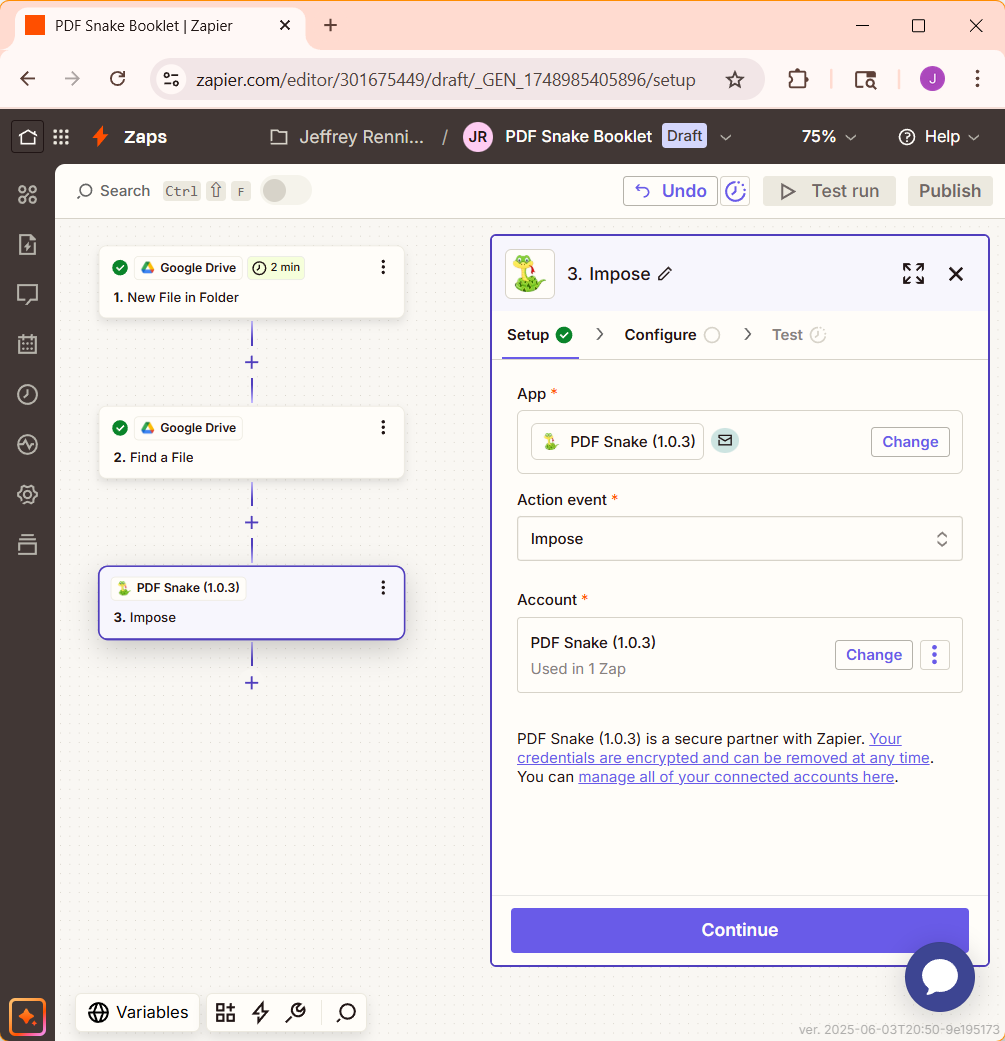The width and height of the screenshot is (1005, 1041).
Task: Toggle the switch next to Search
Action: 285,191
